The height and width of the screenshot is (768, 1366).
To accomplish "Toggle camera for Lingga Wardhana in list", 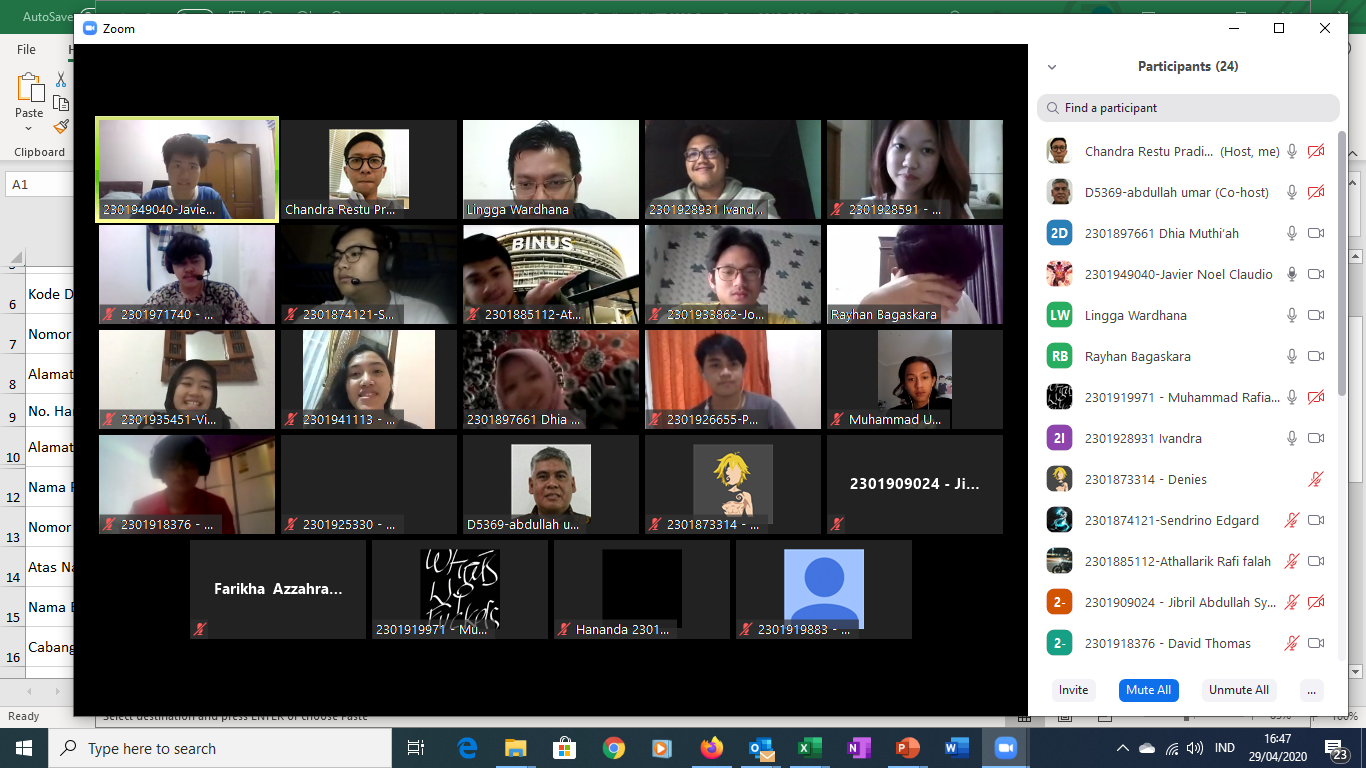I will point(1316,315).
